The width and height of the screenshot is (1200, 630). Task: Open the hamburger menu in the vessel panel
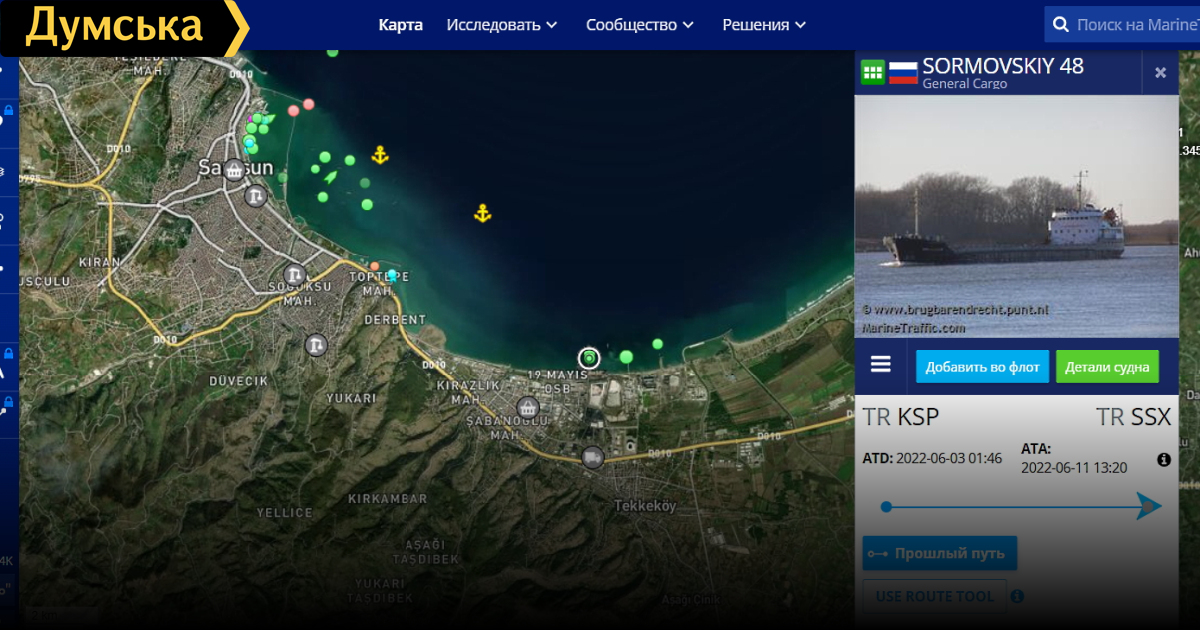881,365
